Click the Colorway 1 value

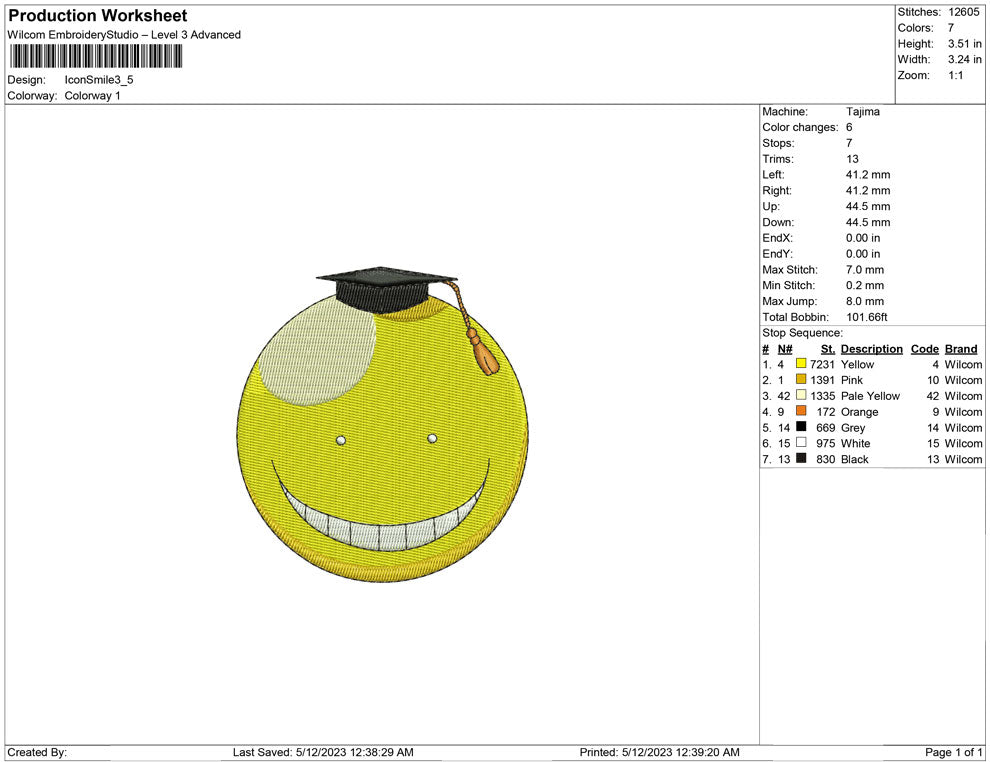(x=92, y=96)
